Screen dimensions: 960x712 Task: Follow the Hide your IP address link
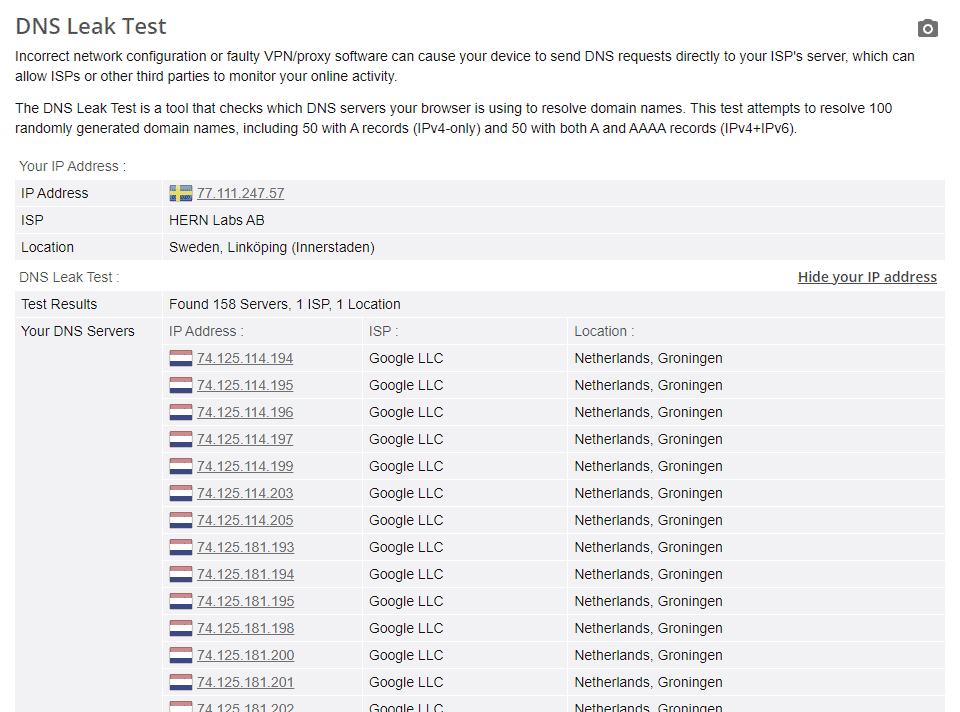tap(867, 277)
